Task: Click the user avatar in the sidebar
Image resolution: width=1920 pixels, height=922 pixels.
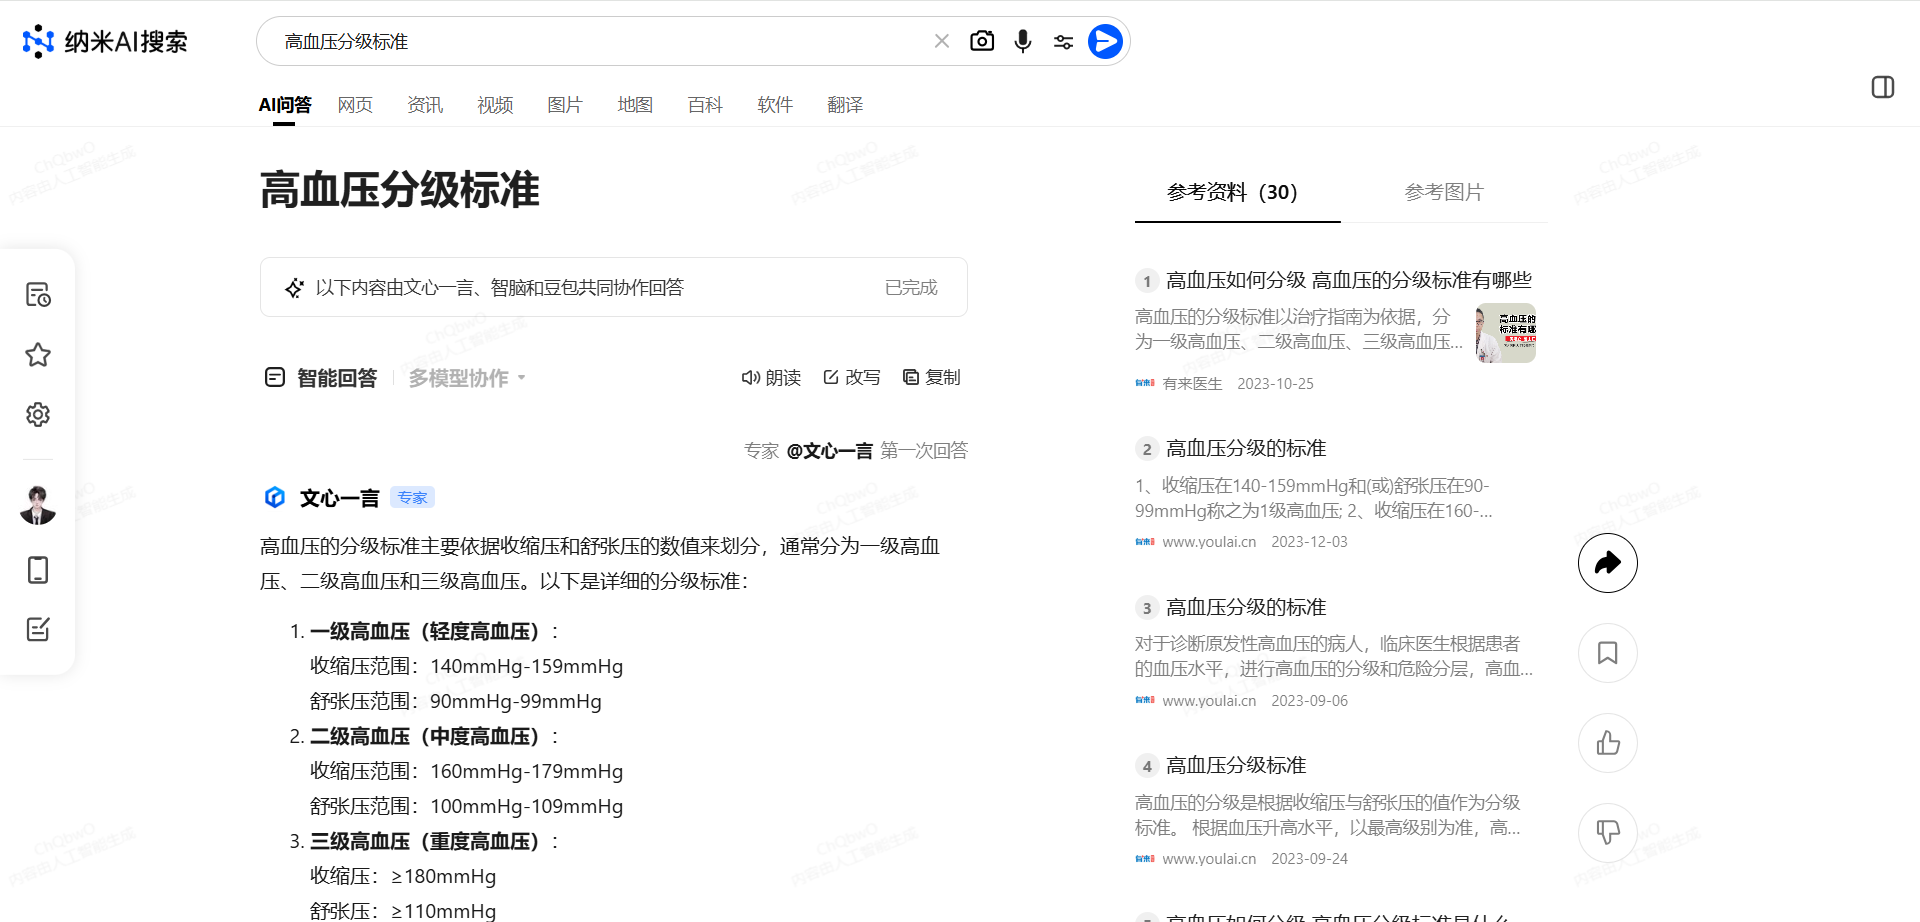Action: (x=37, y=504)
